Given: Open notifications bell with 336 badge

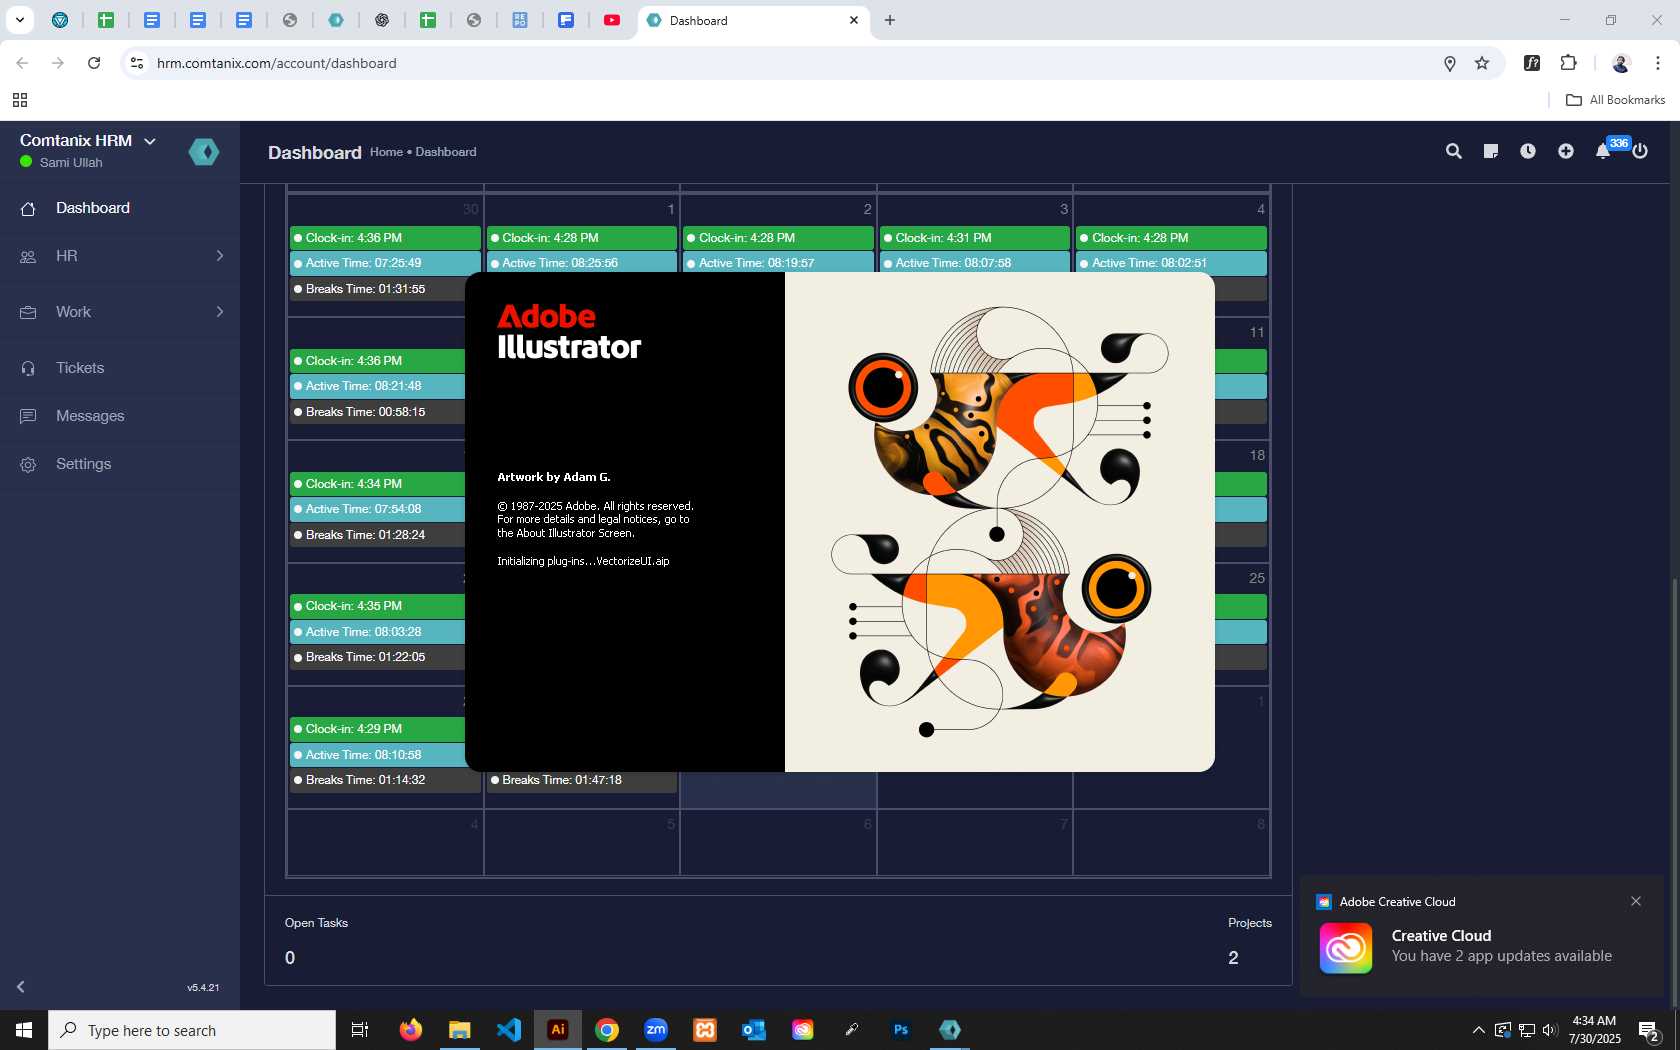Looking at the screenshot, I should [1604, 151].
